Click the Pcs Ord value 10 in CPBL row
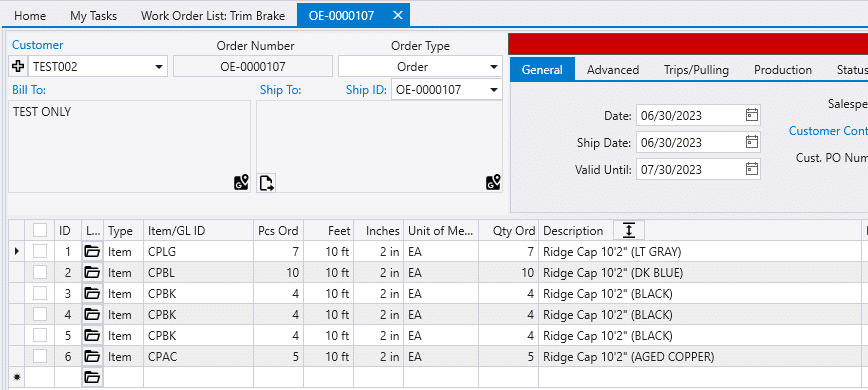This screenshot has width=868, height=390. coord(278,273)
